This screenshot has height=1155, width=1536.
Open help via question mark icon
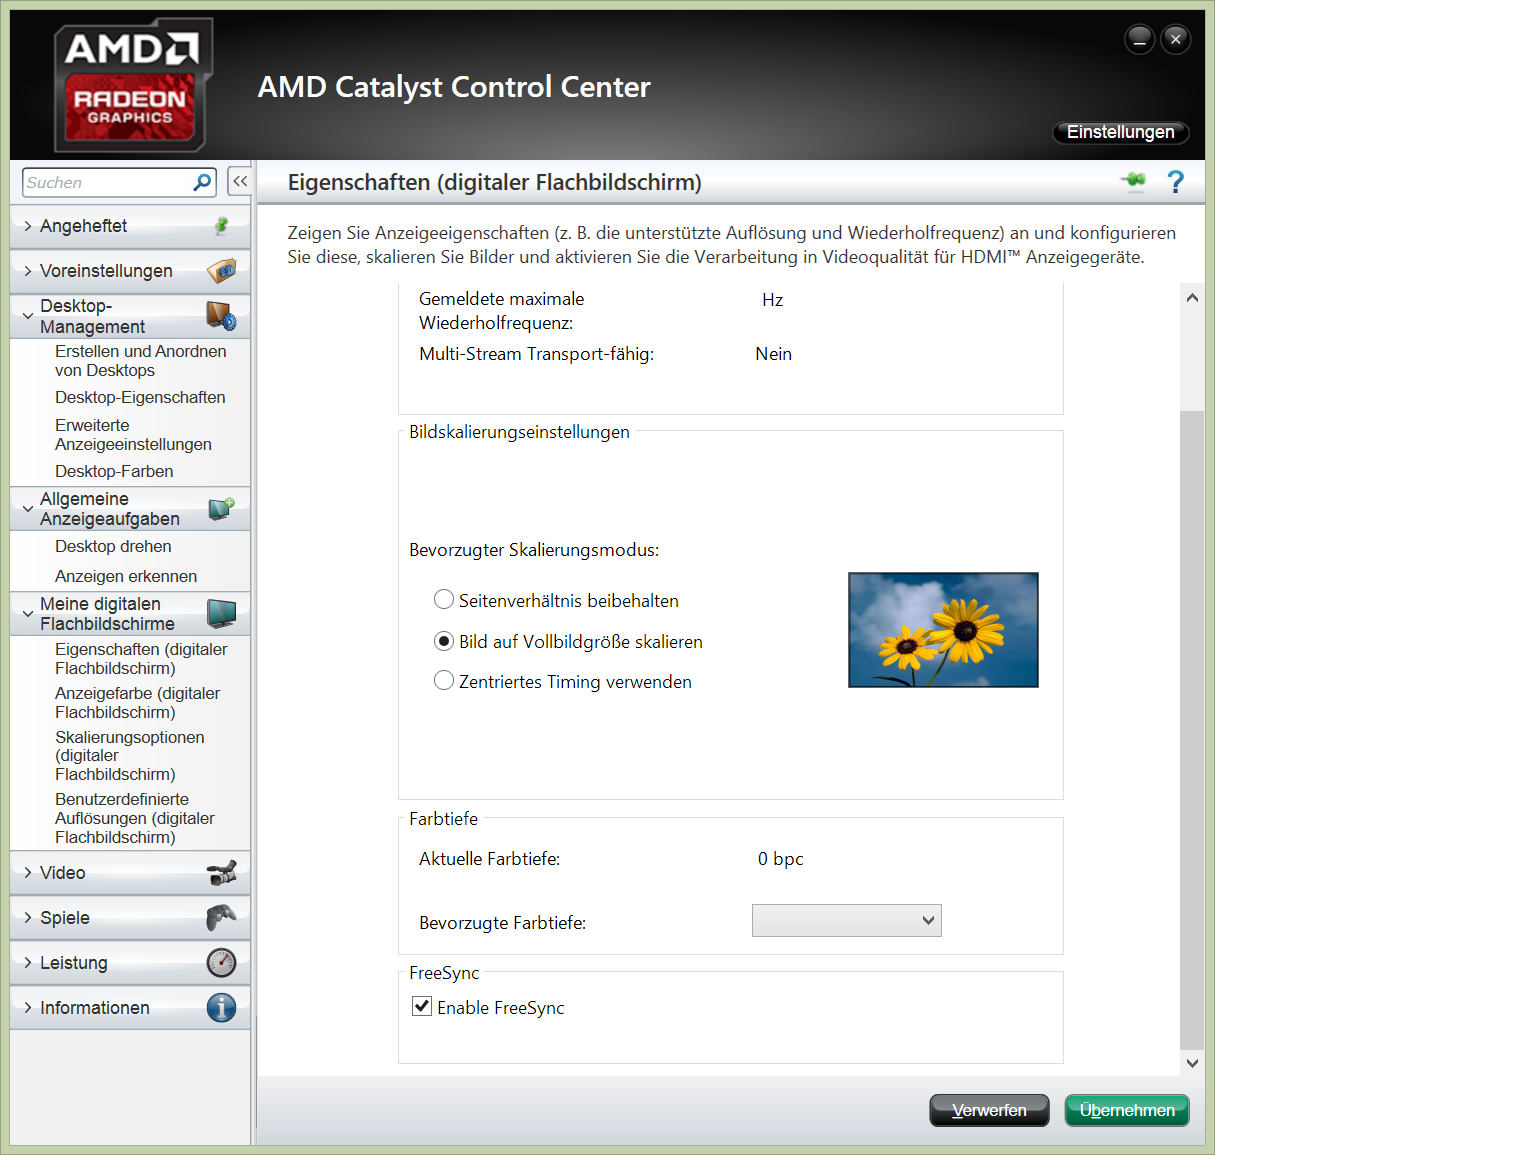pyautogui.click(x=1175, y=182)
